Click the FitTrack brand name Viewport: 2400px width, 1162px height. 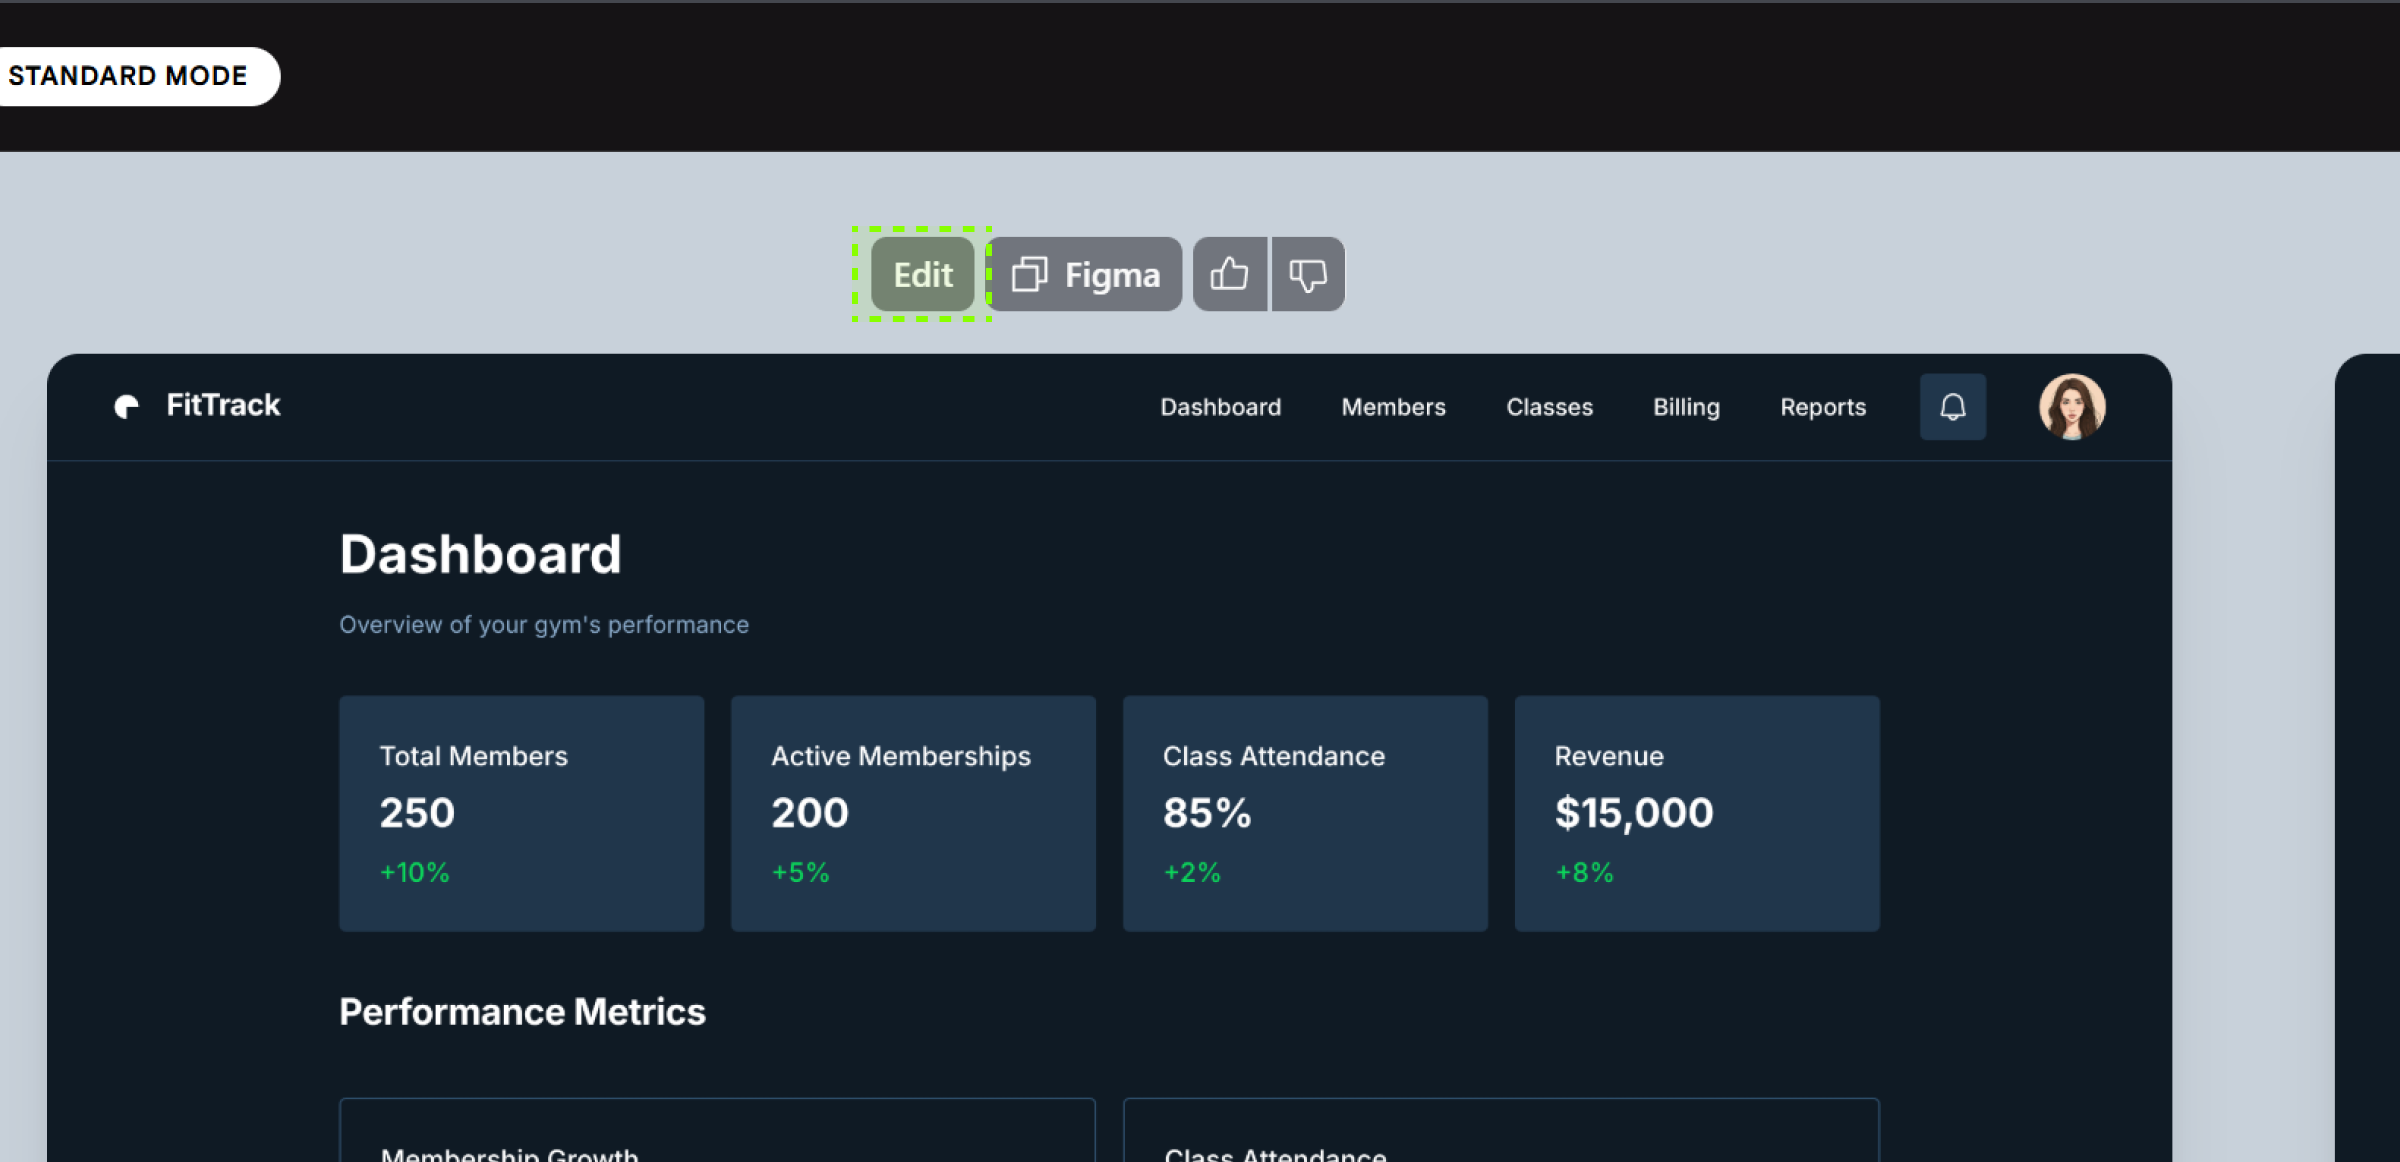pyautogui.click(x=223, y=405)
